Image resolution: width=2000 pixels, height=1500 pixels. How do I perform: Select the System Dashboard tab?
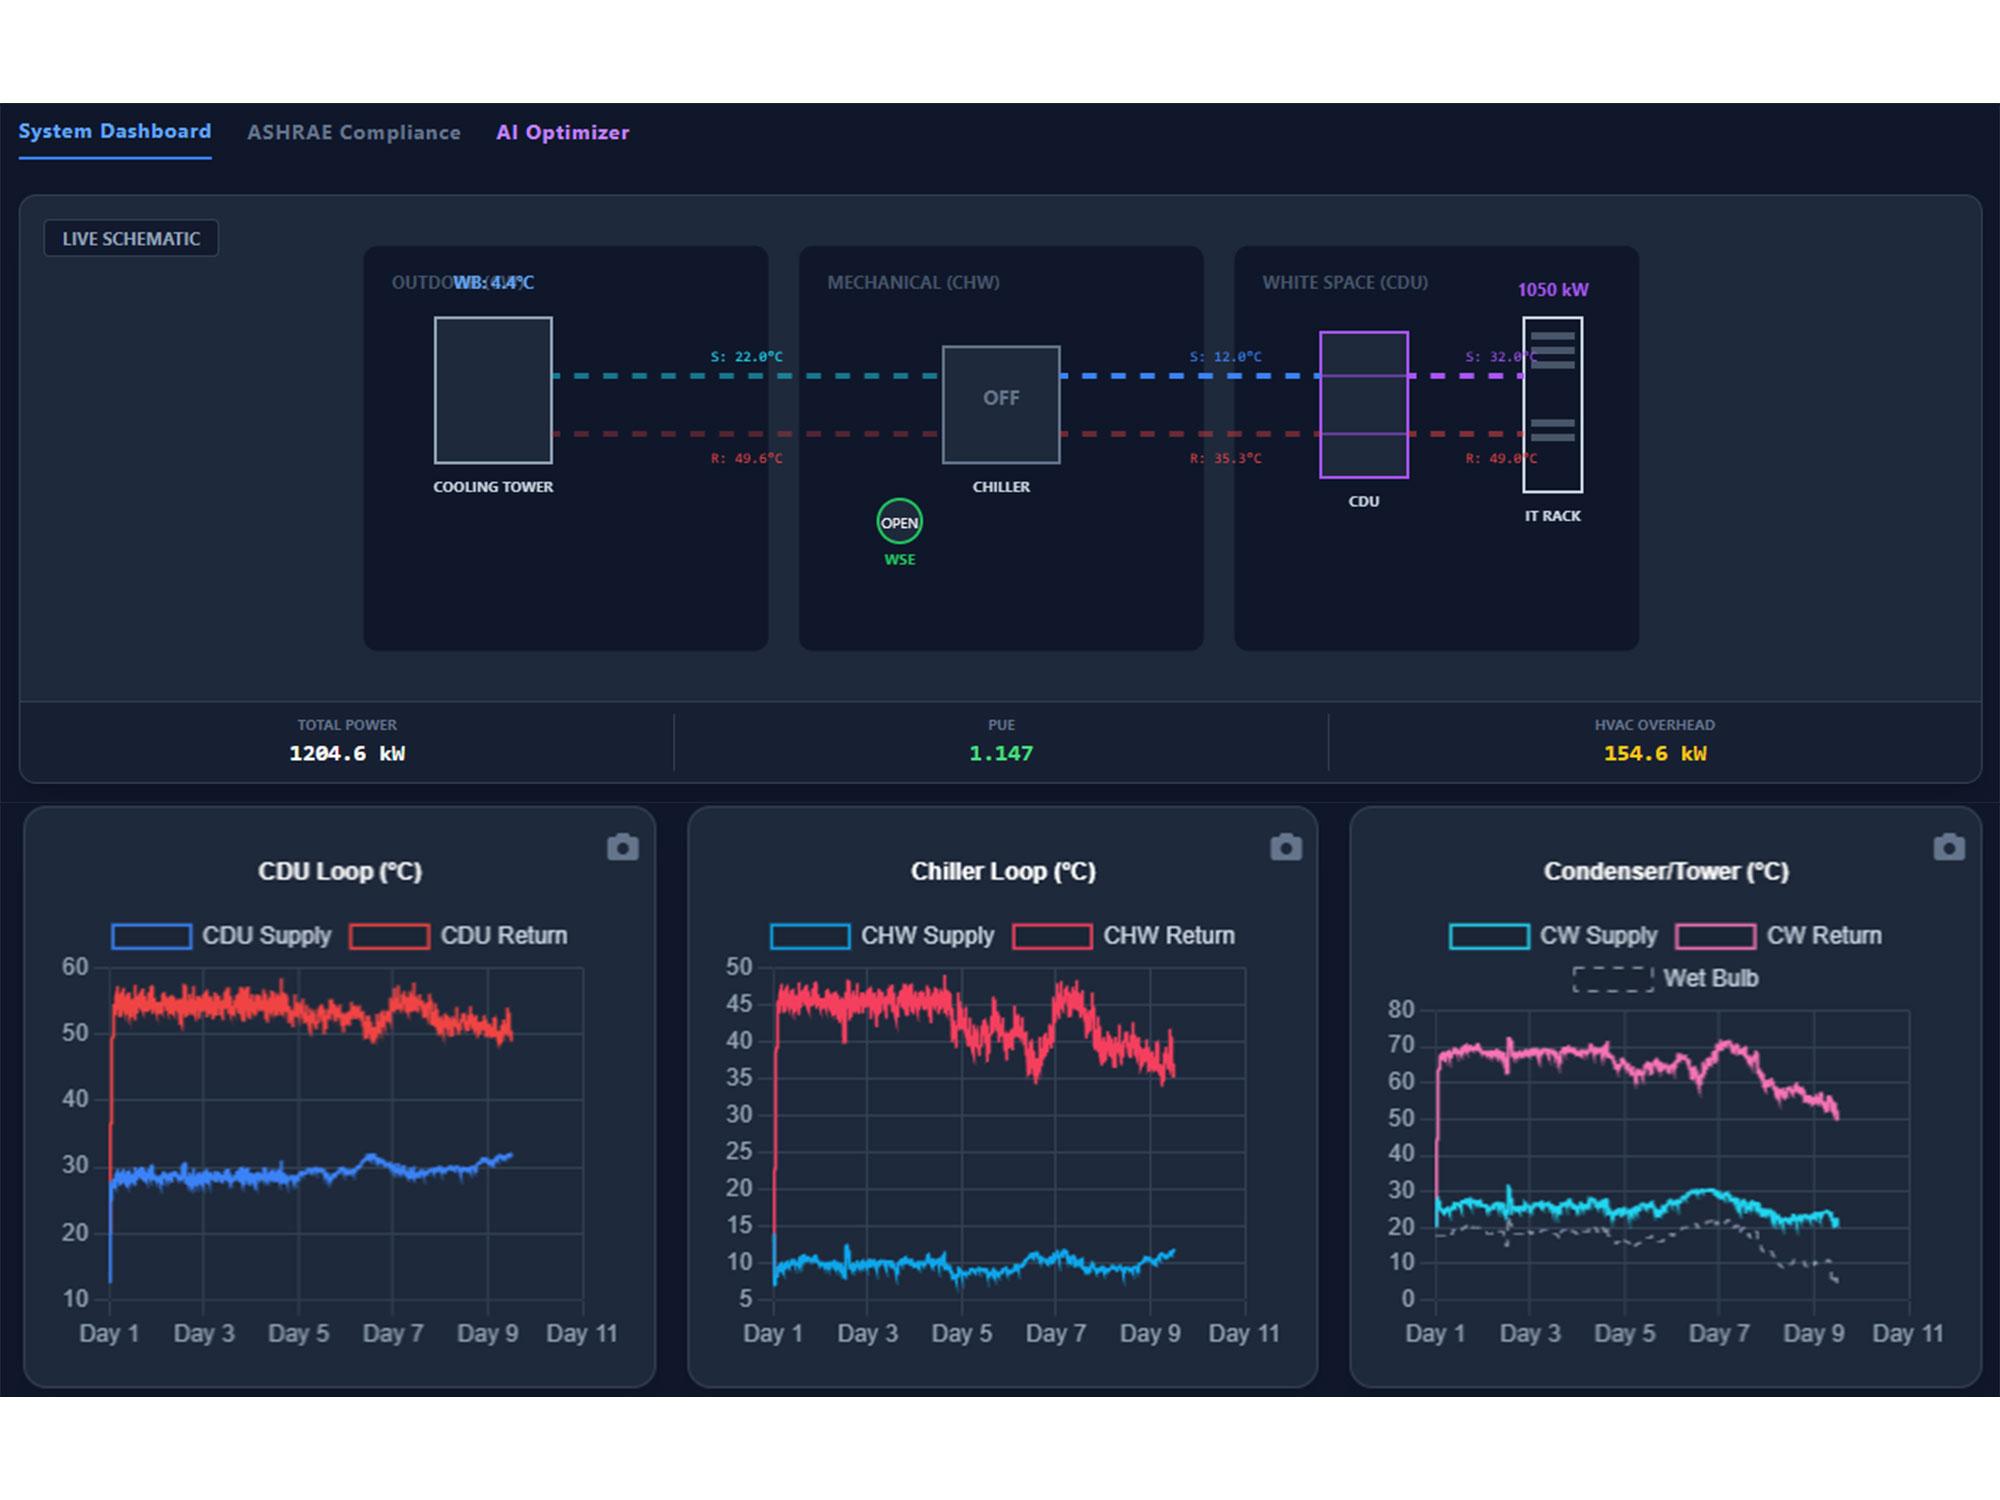click(115, 131)
